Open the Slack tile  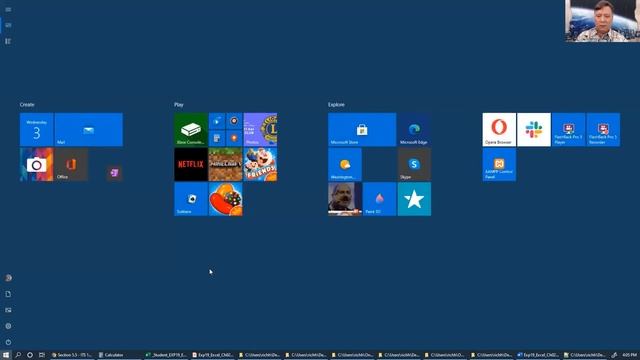tap(534, 130)
